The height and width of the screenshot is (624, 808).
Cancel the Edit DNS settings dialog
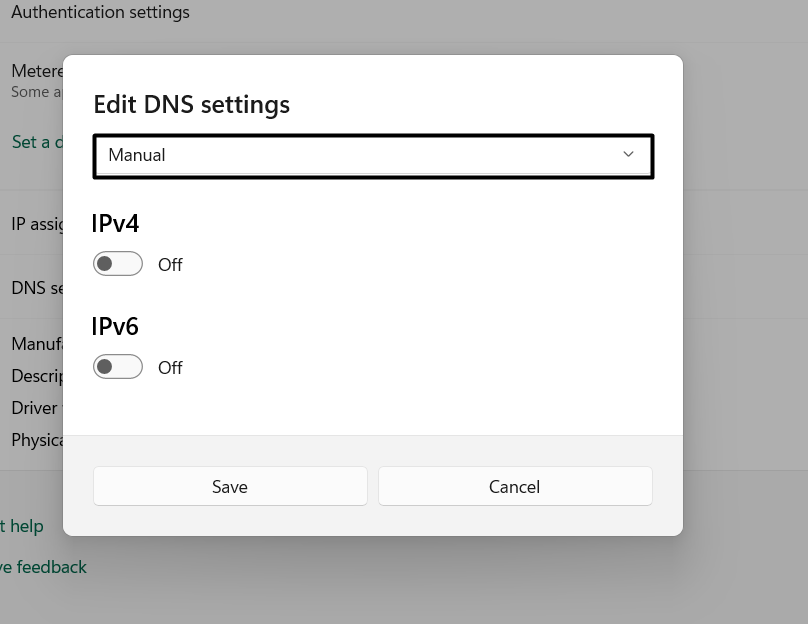[x=514, y=487]
